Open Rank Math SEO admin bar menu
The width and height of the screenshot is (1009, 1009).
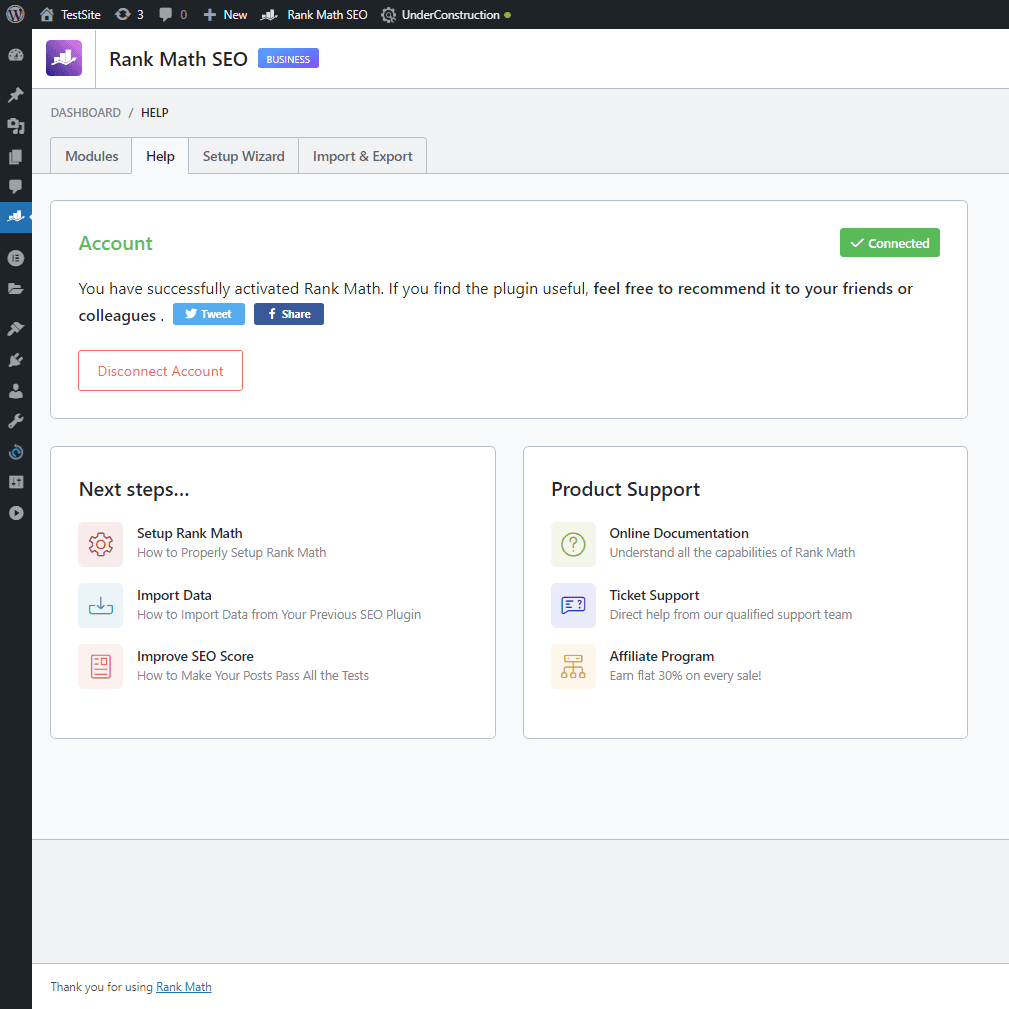coord(314,14)
